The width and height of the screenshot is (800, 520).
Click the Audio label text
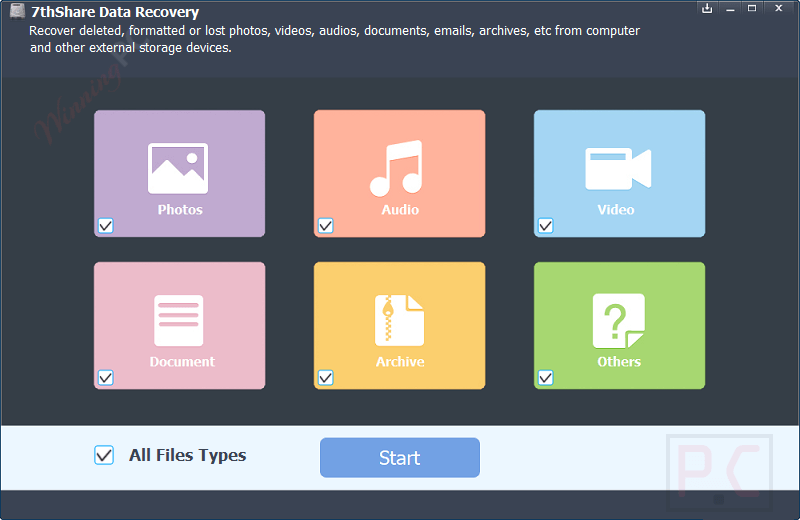click(400, 210)
